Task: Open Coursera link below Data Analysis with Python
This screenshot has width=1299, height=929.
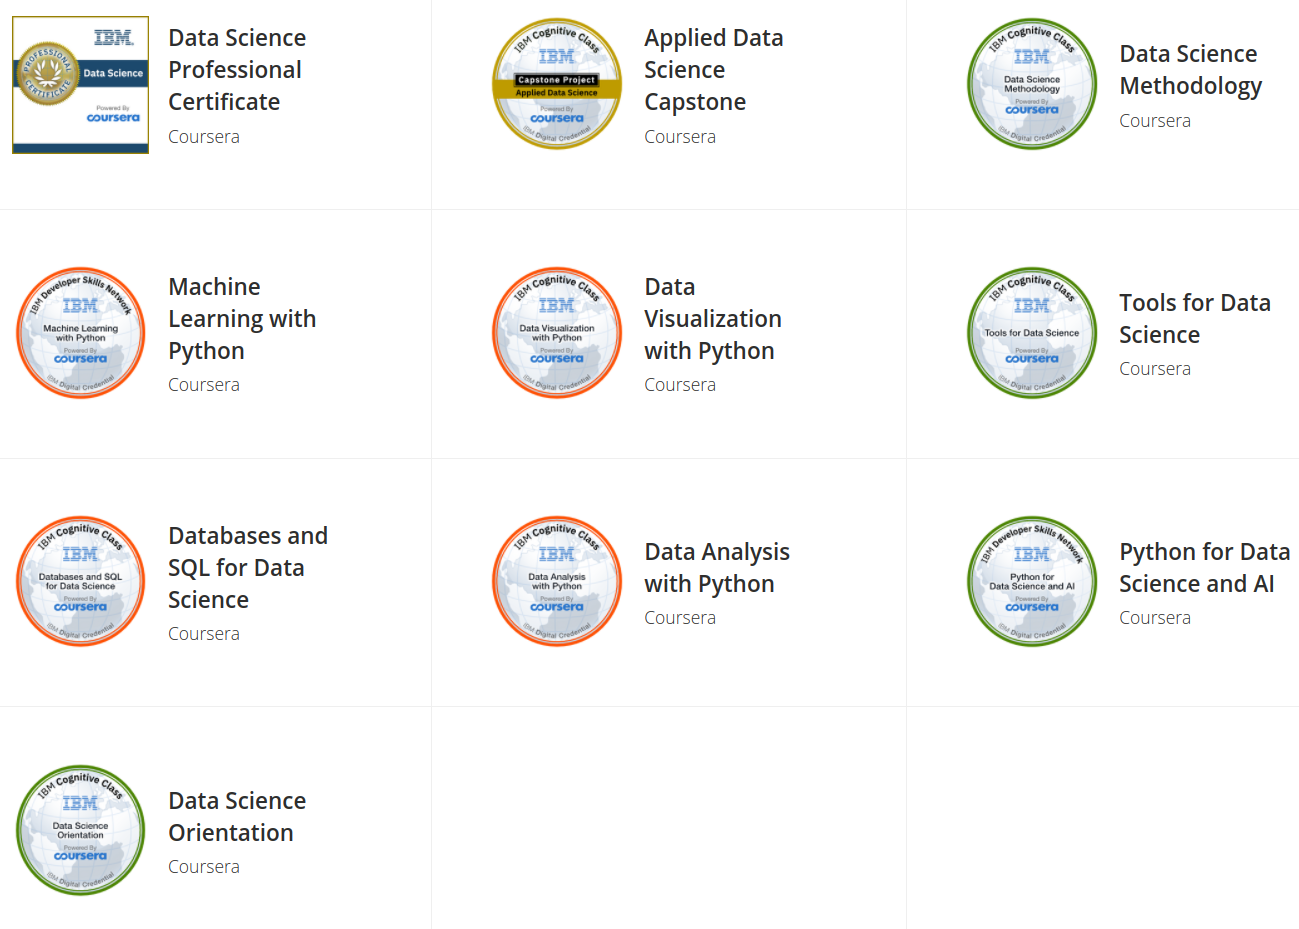Action: tap(680, 617)
